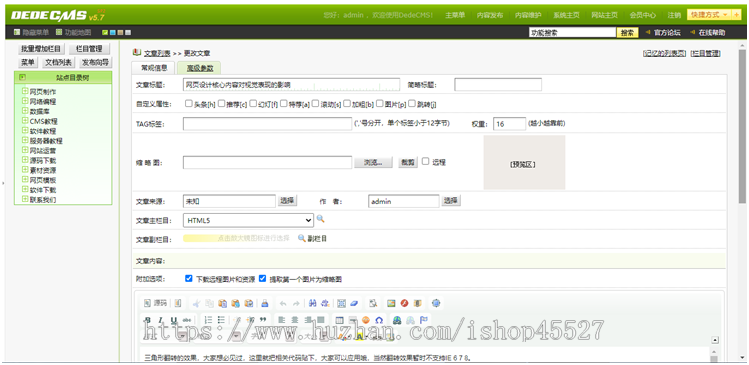Click the TAG标签 input field
The width and height of the screenshot is (749, 365).
pos(268,124)
